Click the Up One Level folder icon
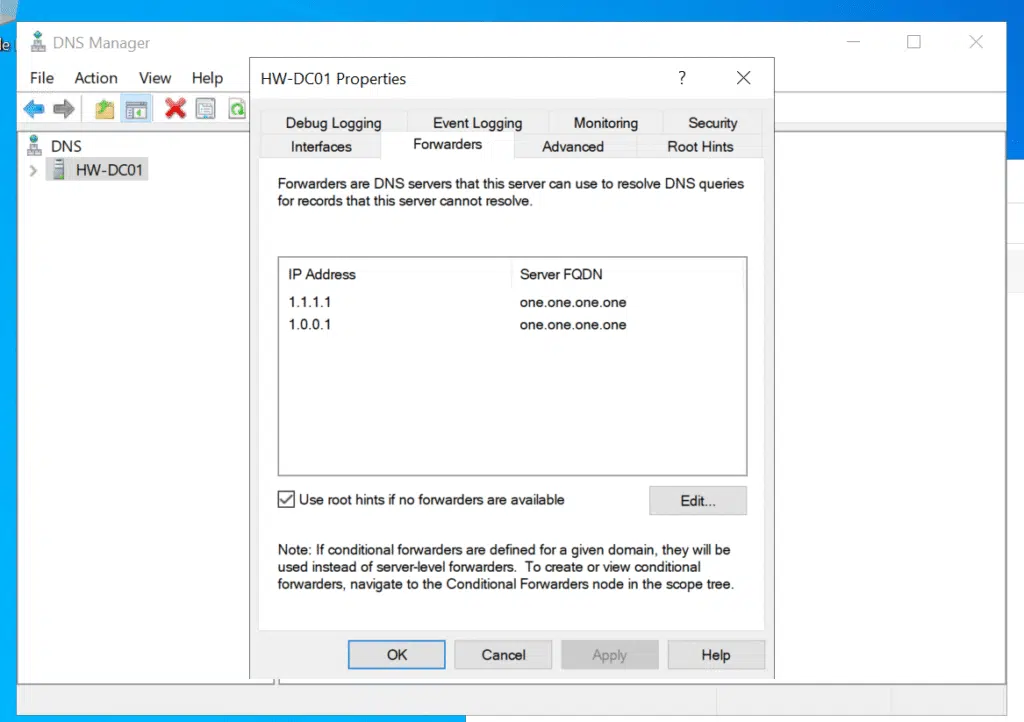The height and width of the screenshot is (722, 1024). click(x=105, y=108)
